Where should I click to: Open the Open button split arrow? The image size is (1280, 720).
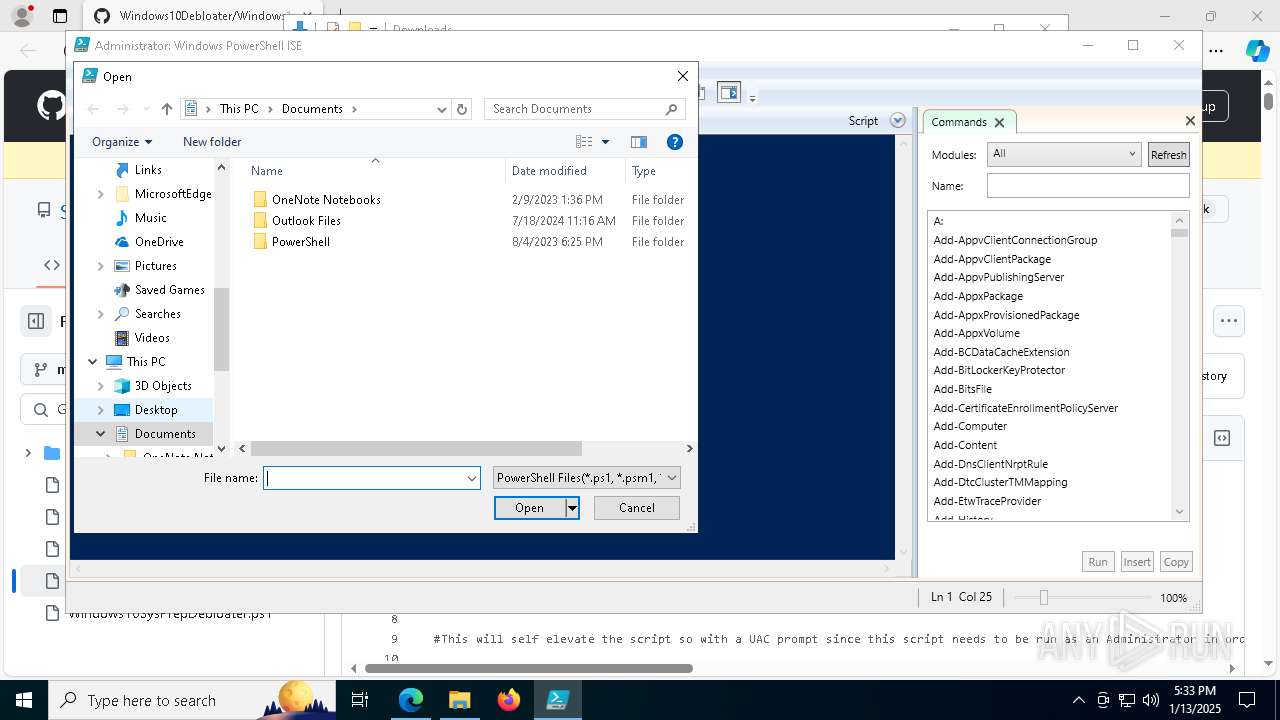tap(572, 508)
